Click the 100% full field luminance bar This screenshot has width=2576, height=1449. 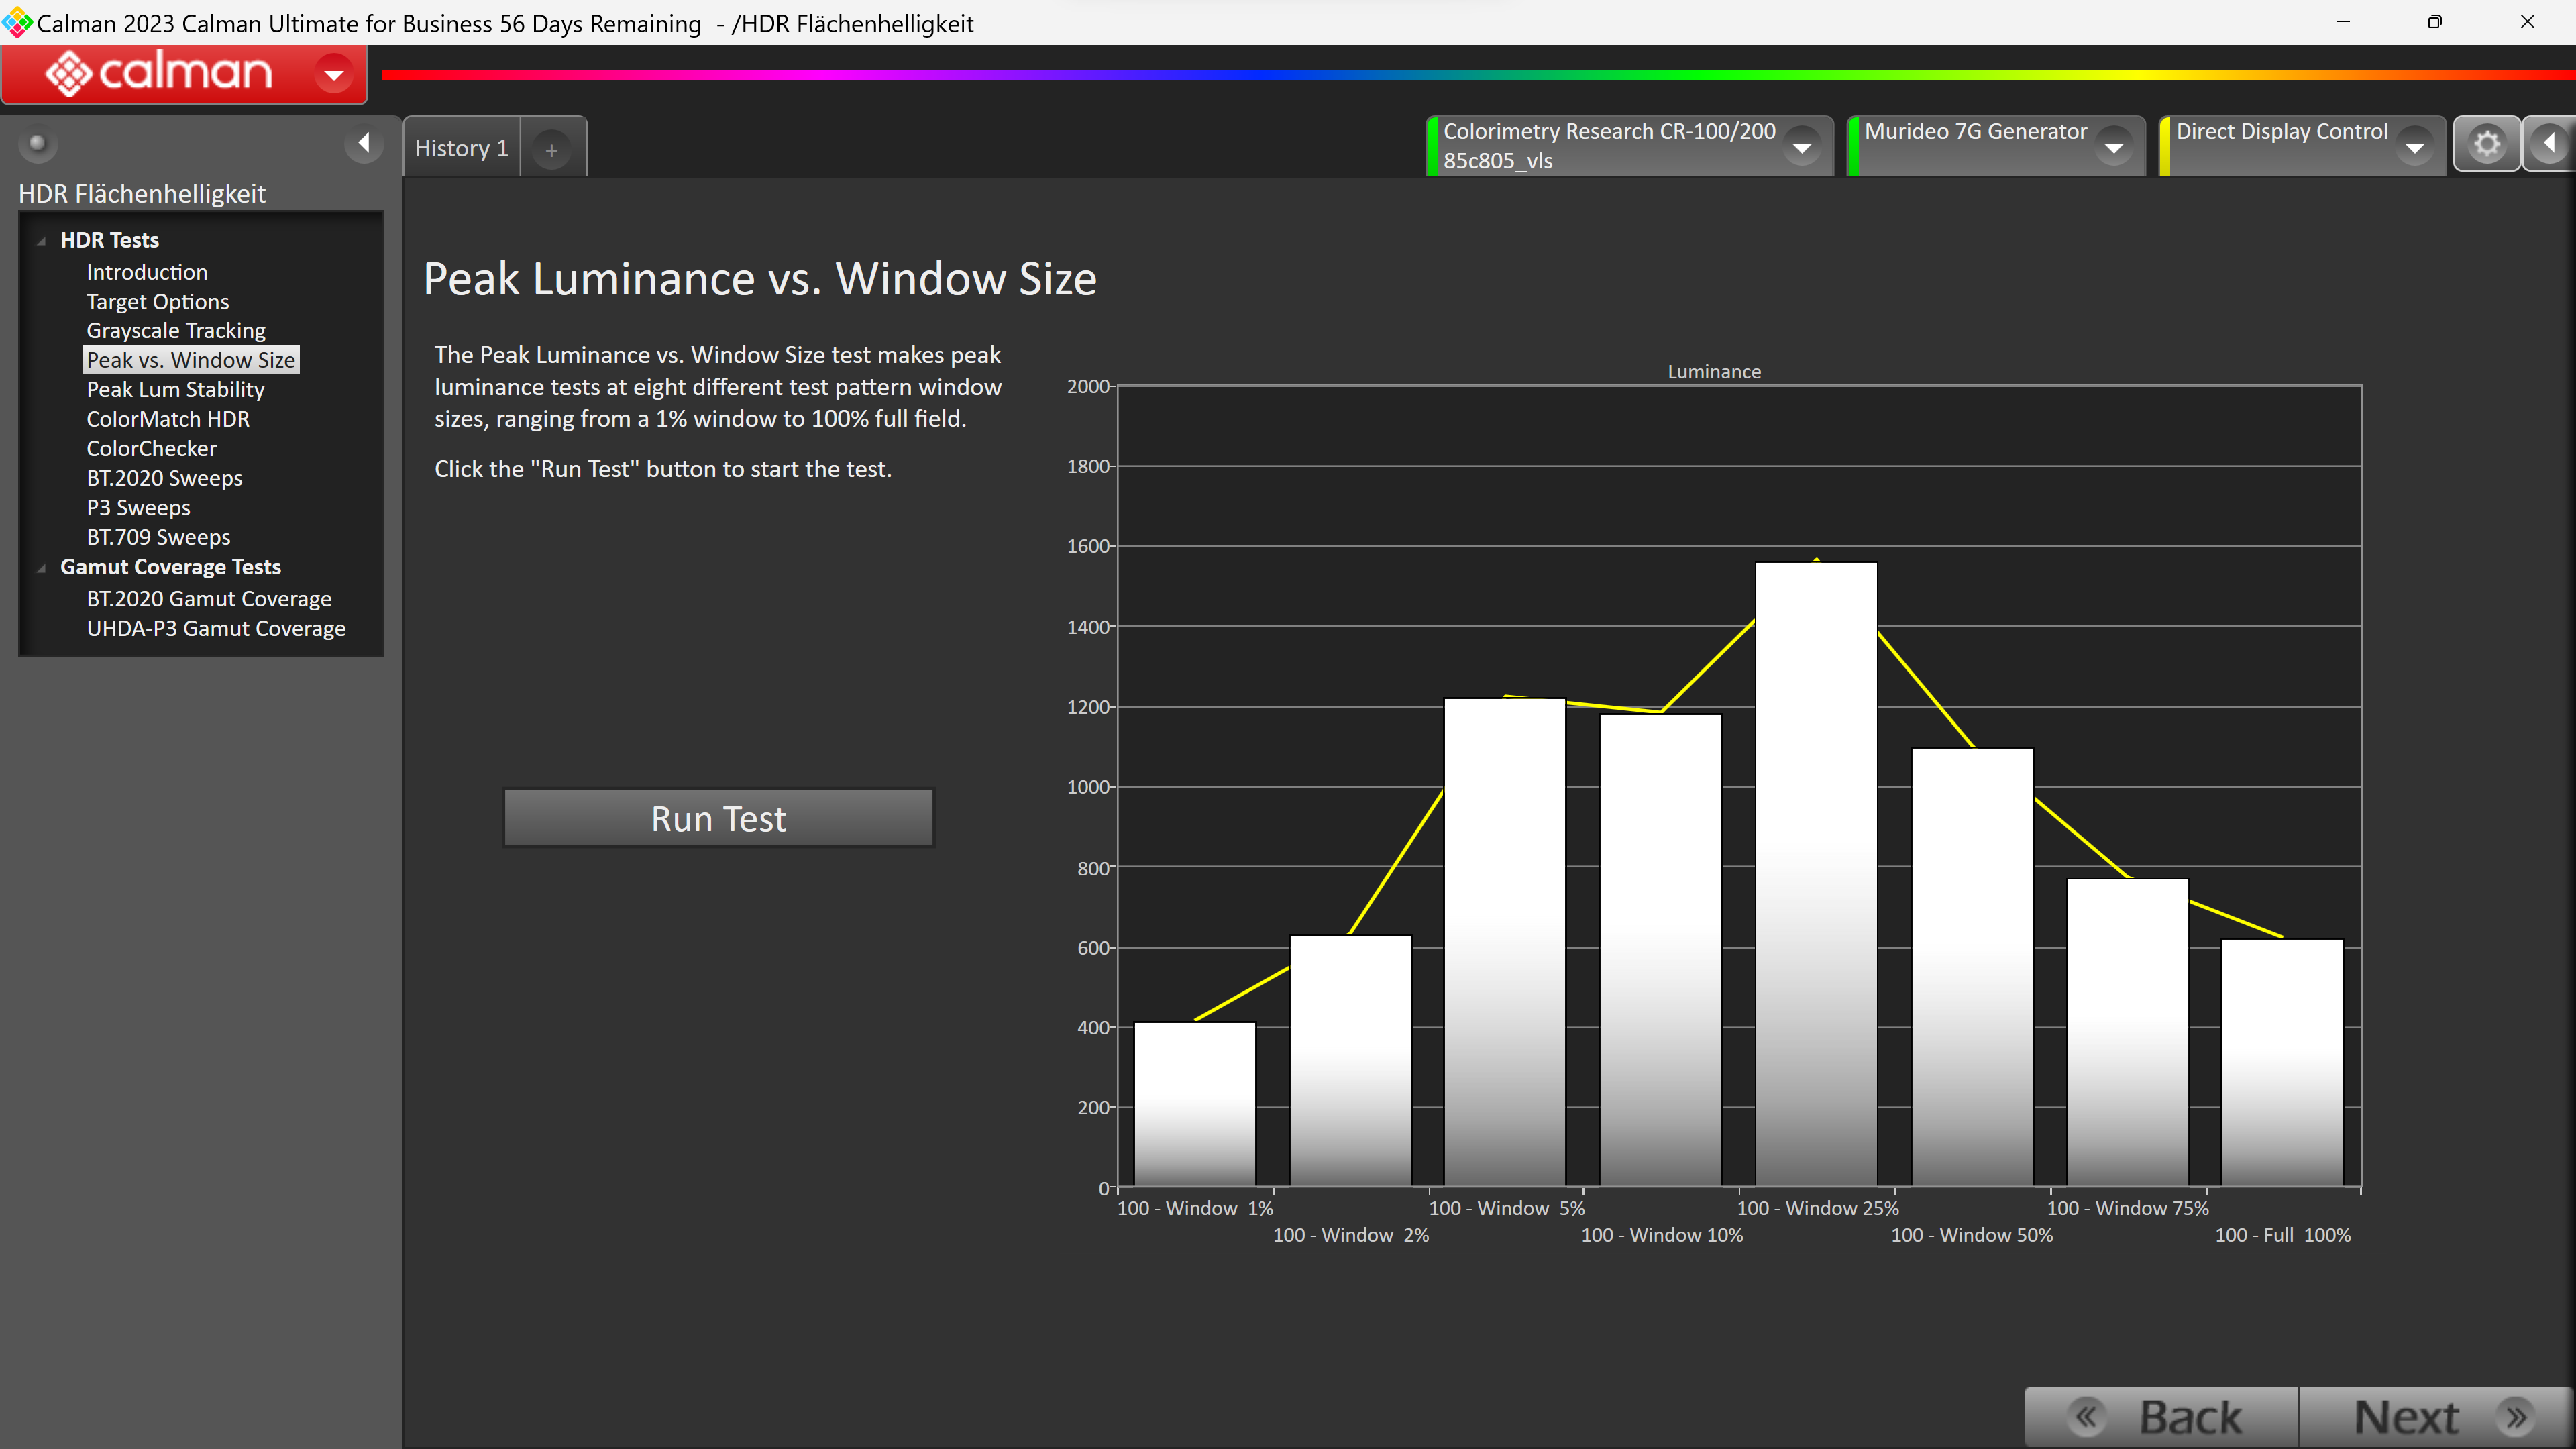(x=2282, y=1063)
